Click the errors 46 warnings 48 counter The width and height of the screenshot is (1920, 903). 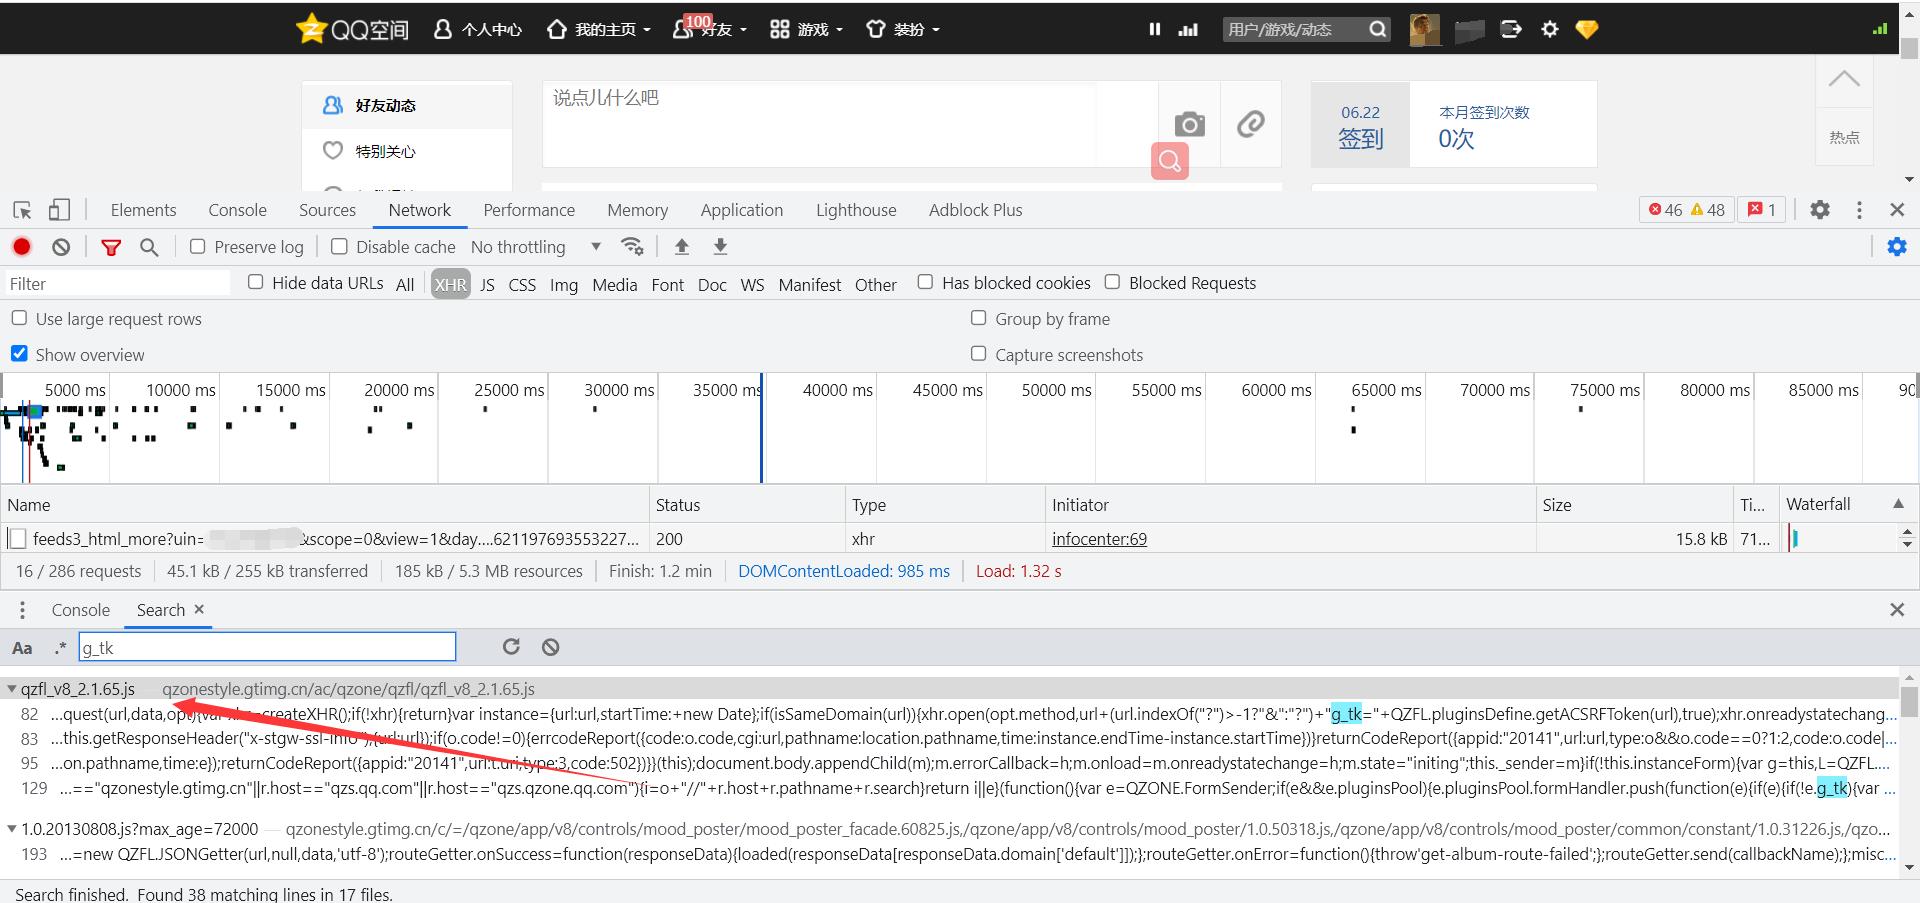pos(1687,210)
